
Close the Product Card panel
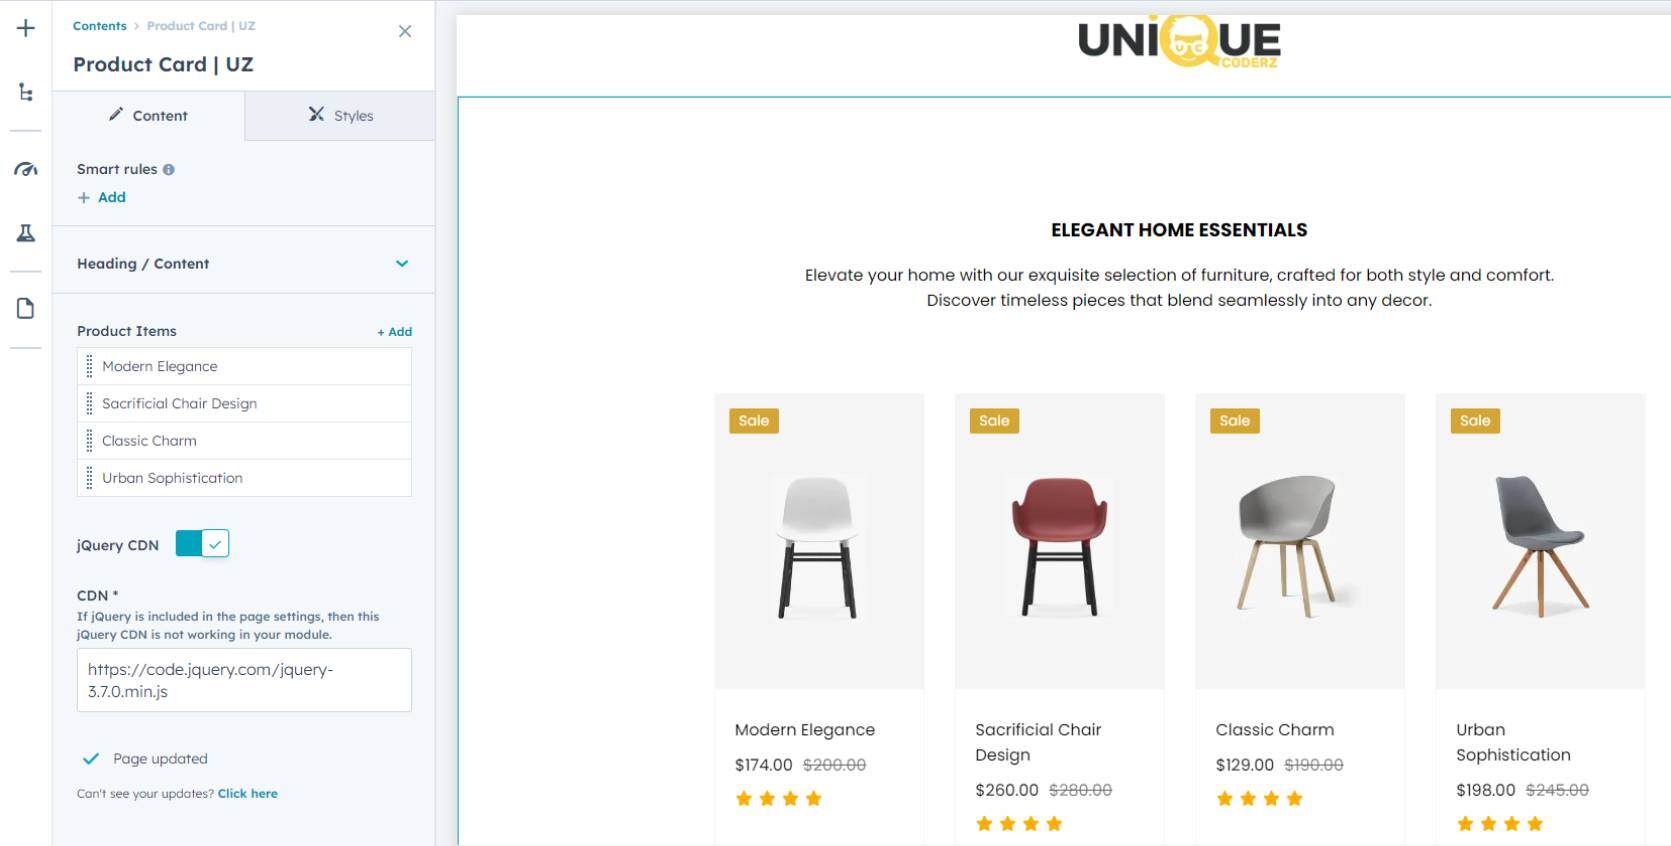(x=405, y=31)
